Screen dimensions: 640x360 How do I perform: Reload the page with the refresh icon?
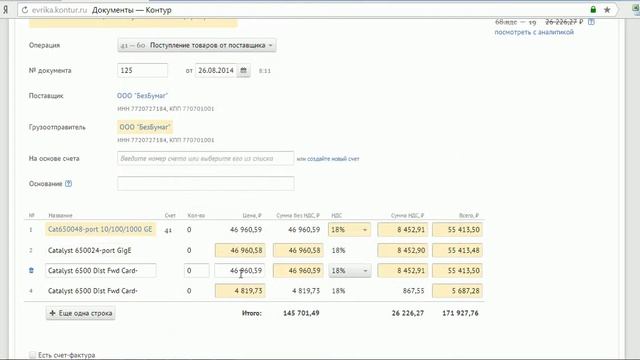coord(24,10)
